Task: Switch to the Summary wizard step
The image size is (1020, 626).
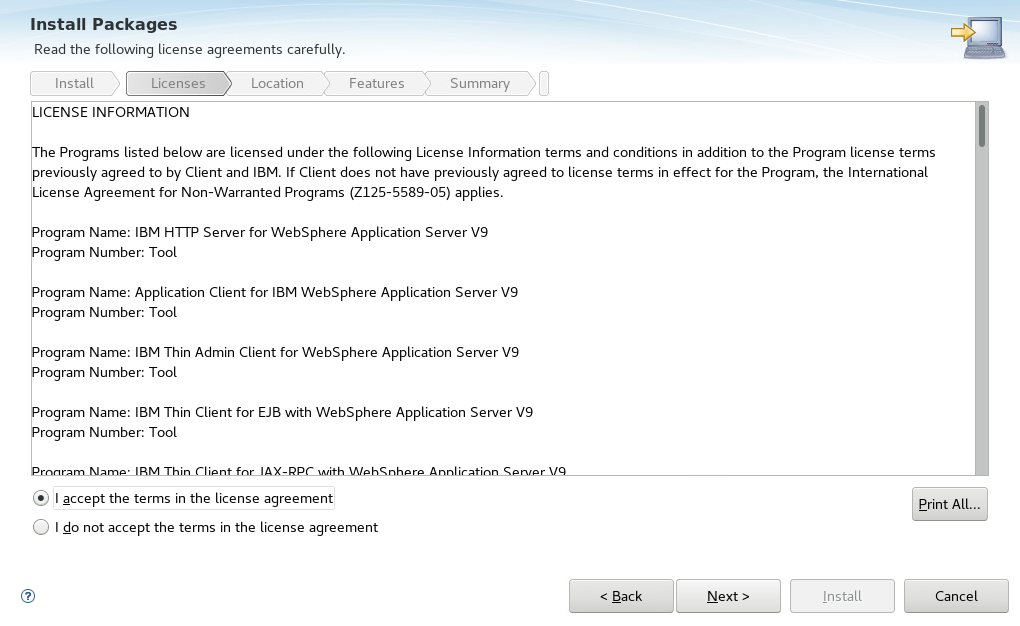Action: pyautogui.click(x=480, y=83)
